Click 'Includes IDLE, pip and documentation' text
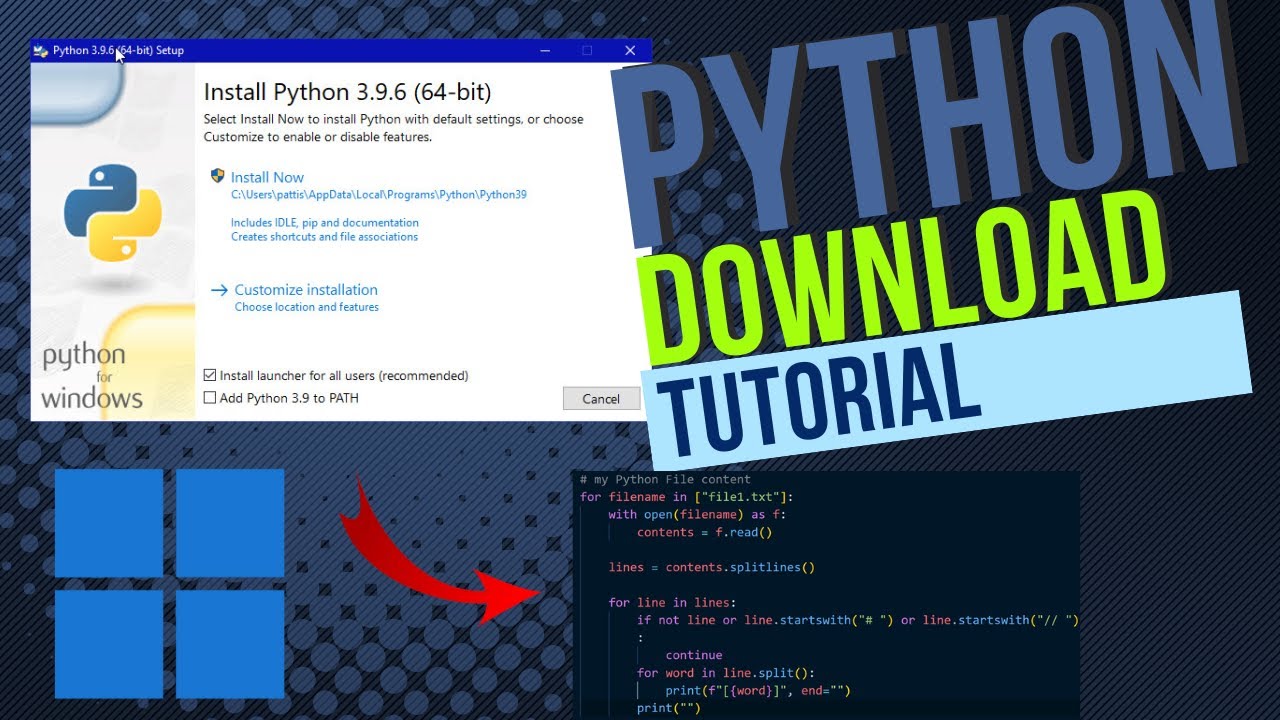The height and width of the screenshot is (720, 1280). [x=325, y=223]
